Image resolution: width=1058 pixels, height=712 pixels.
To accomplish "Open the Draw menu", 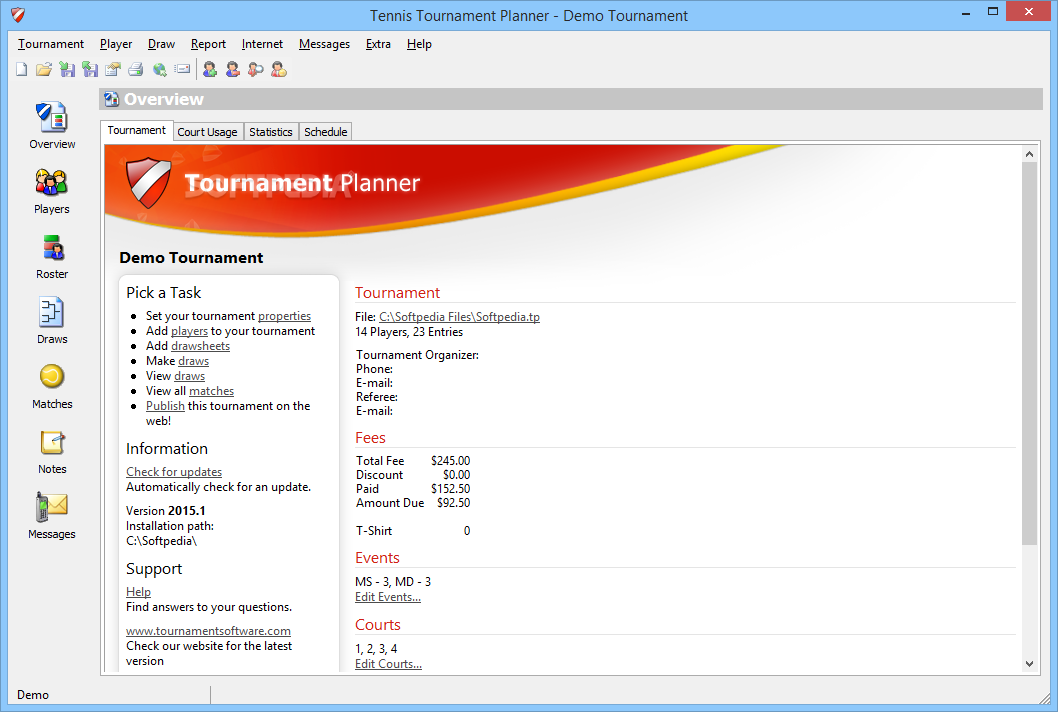I will coord(161,44).
